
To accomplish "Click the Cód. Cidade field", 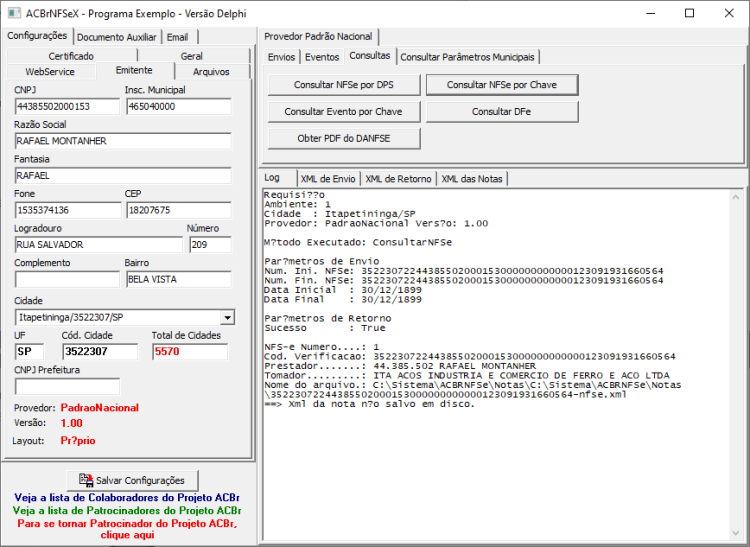I will 100,351.
